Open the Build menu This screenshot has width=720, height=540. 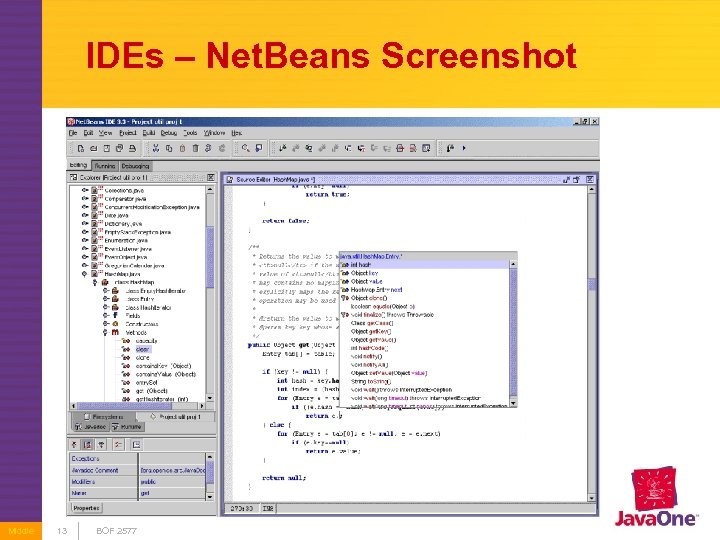[x=148, y=133]
